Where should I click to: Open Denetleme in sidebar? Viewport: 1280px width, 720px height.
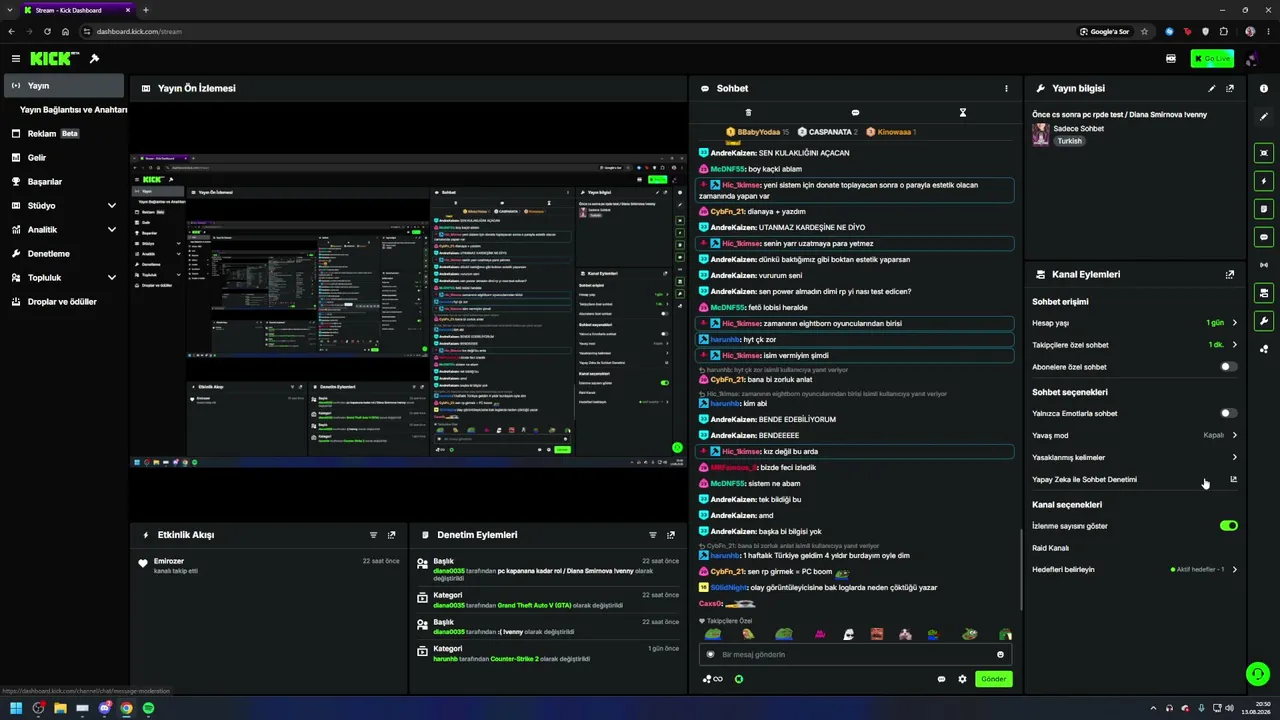point(64,254)
